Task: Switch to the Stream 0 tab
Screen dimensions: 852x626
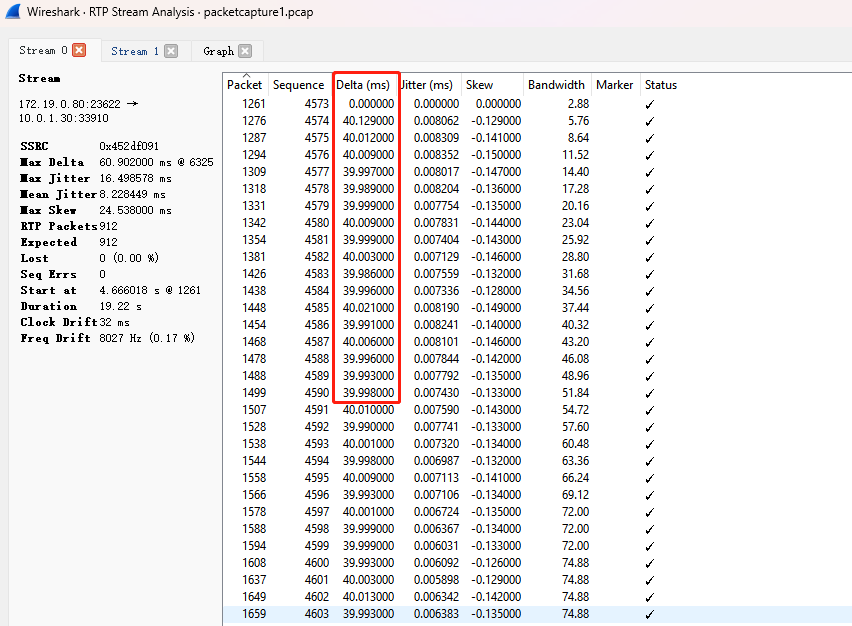Action: click(x=43, y=51)
